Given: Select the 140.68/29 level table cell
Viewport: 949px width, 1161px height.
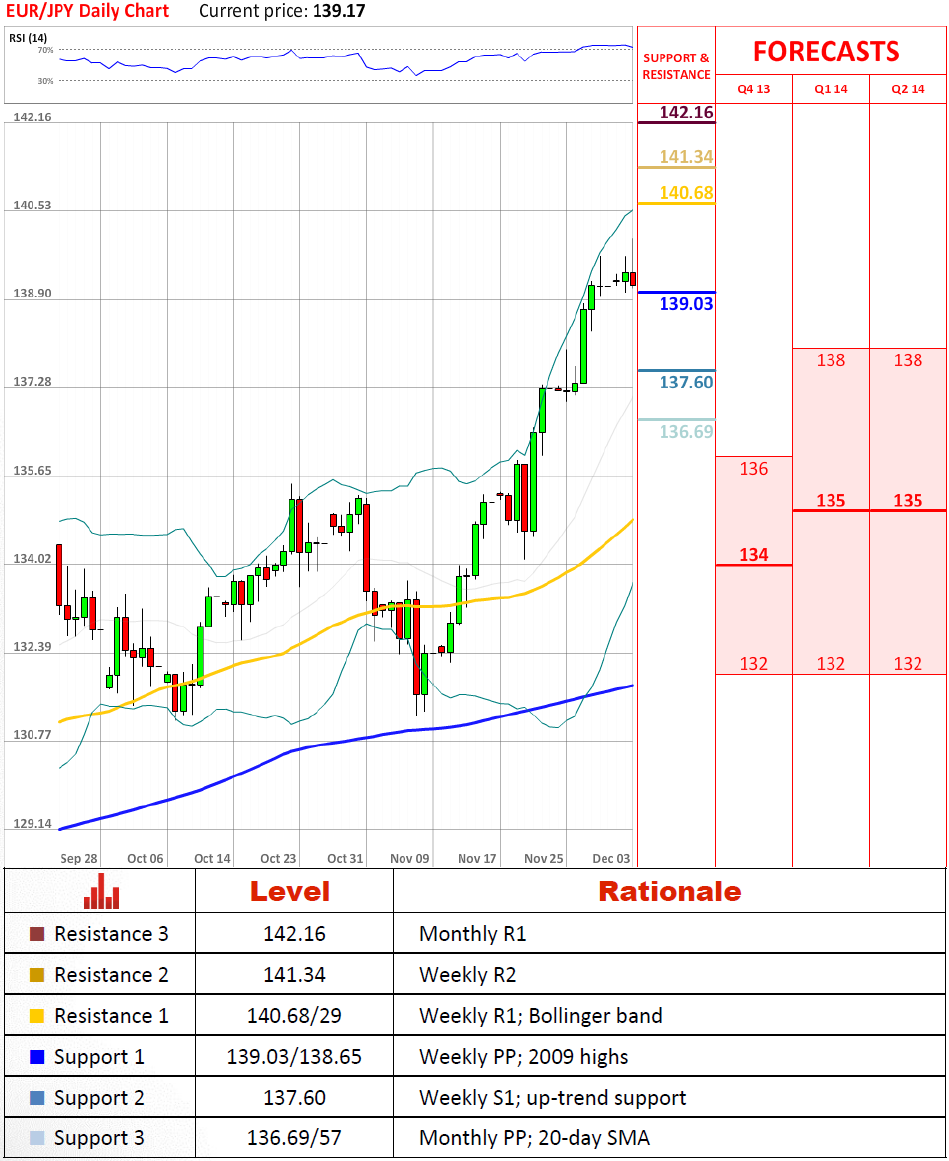Looking at the screenshot, I should tap(294, 1016).
